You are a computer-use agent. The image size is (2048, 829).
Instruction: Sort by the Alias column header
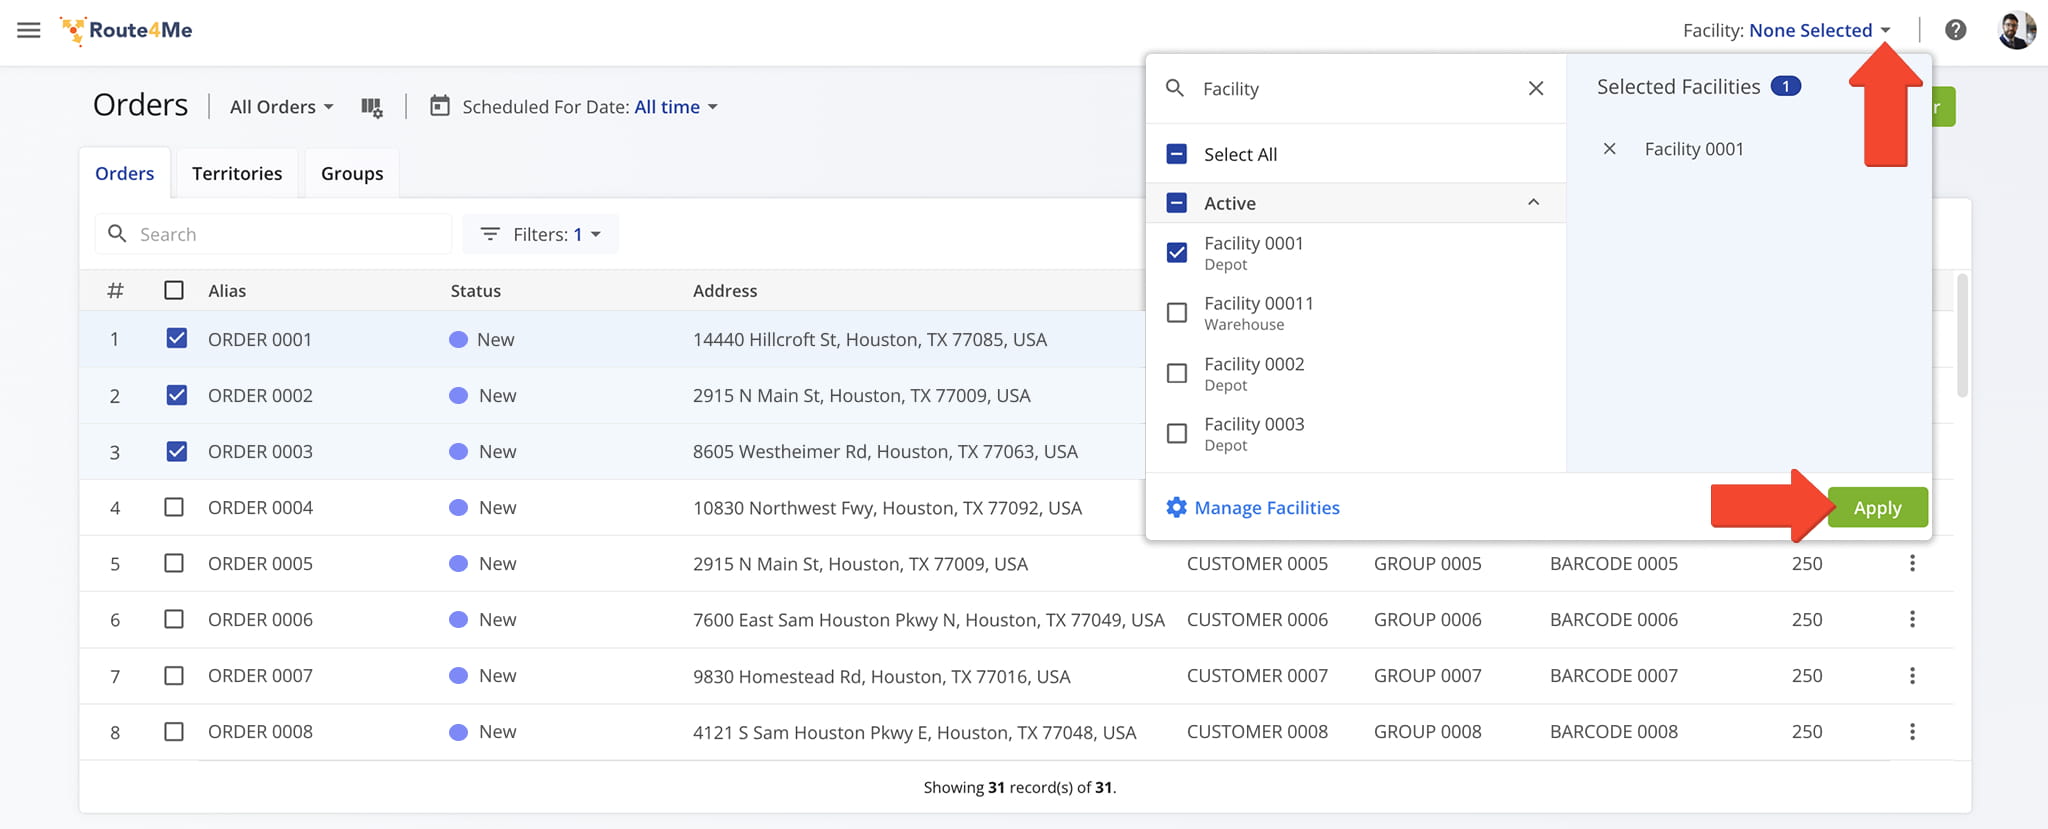point(227,290)
